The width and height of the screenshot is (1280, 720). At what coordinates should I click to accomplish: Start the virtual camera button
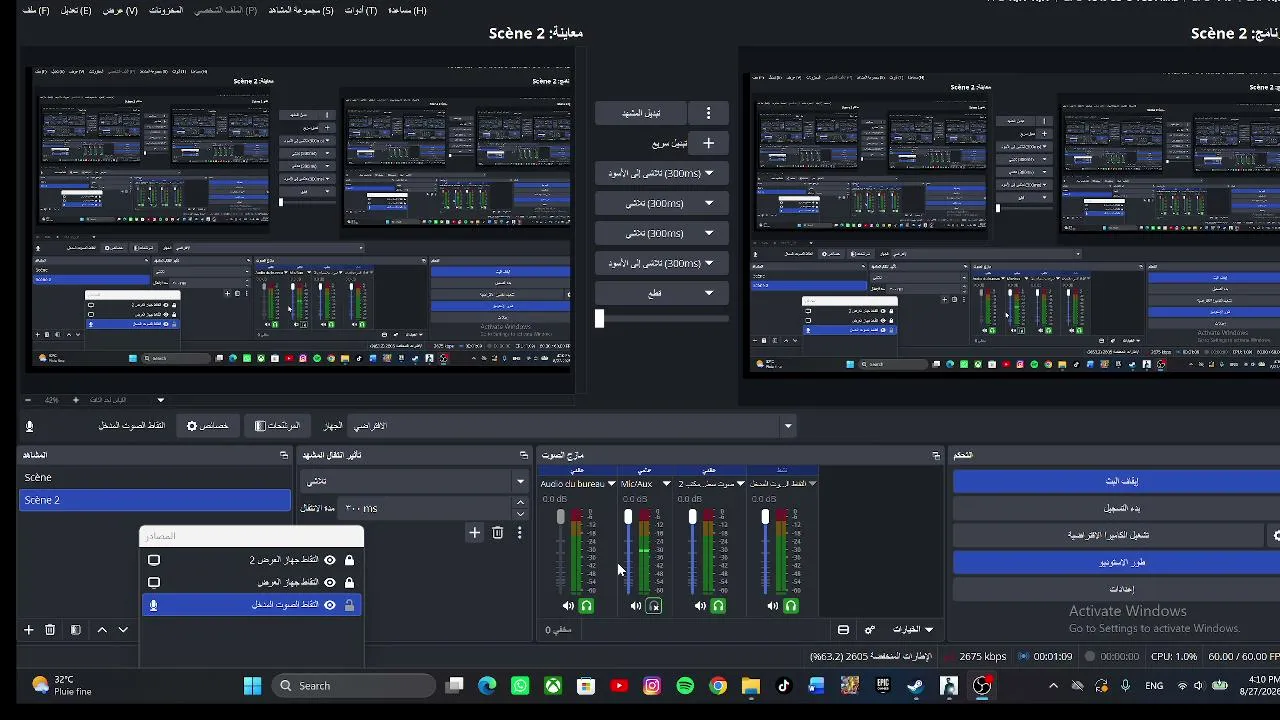pos(1109,535)
